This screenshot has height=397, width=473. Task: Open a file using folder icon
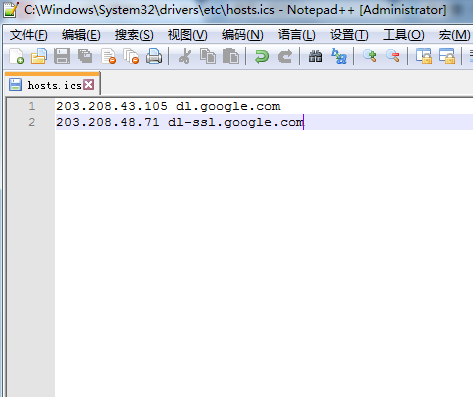click(x=39, y=56)
